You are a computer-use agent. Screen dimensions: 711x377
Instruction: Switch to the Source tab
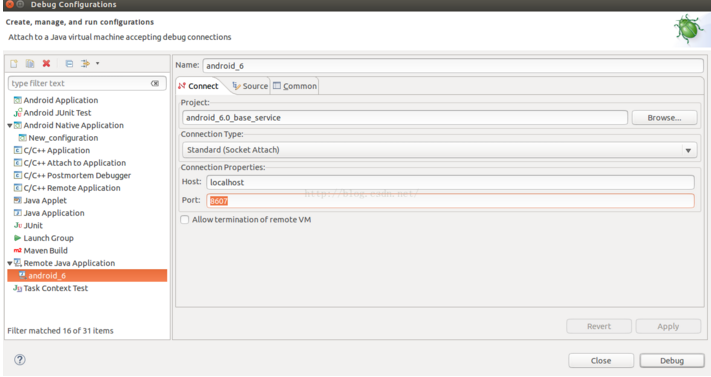pos(250,86)
